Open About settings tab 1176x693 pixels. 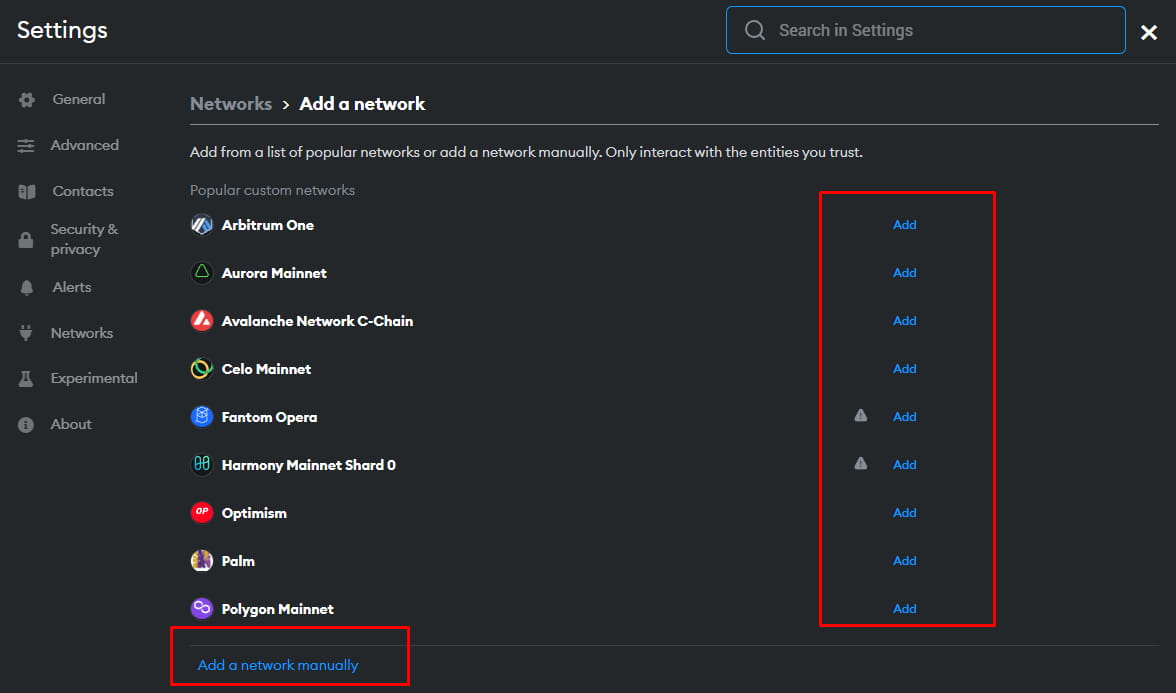71,424
